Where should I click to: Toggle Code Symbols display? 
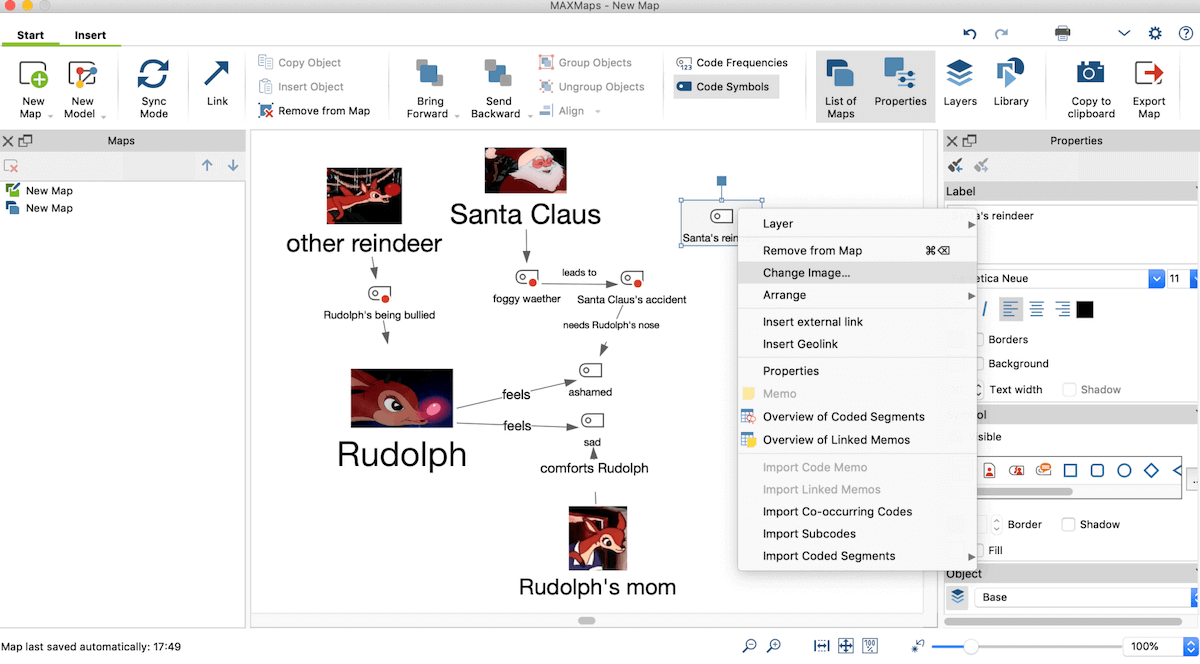725,87
